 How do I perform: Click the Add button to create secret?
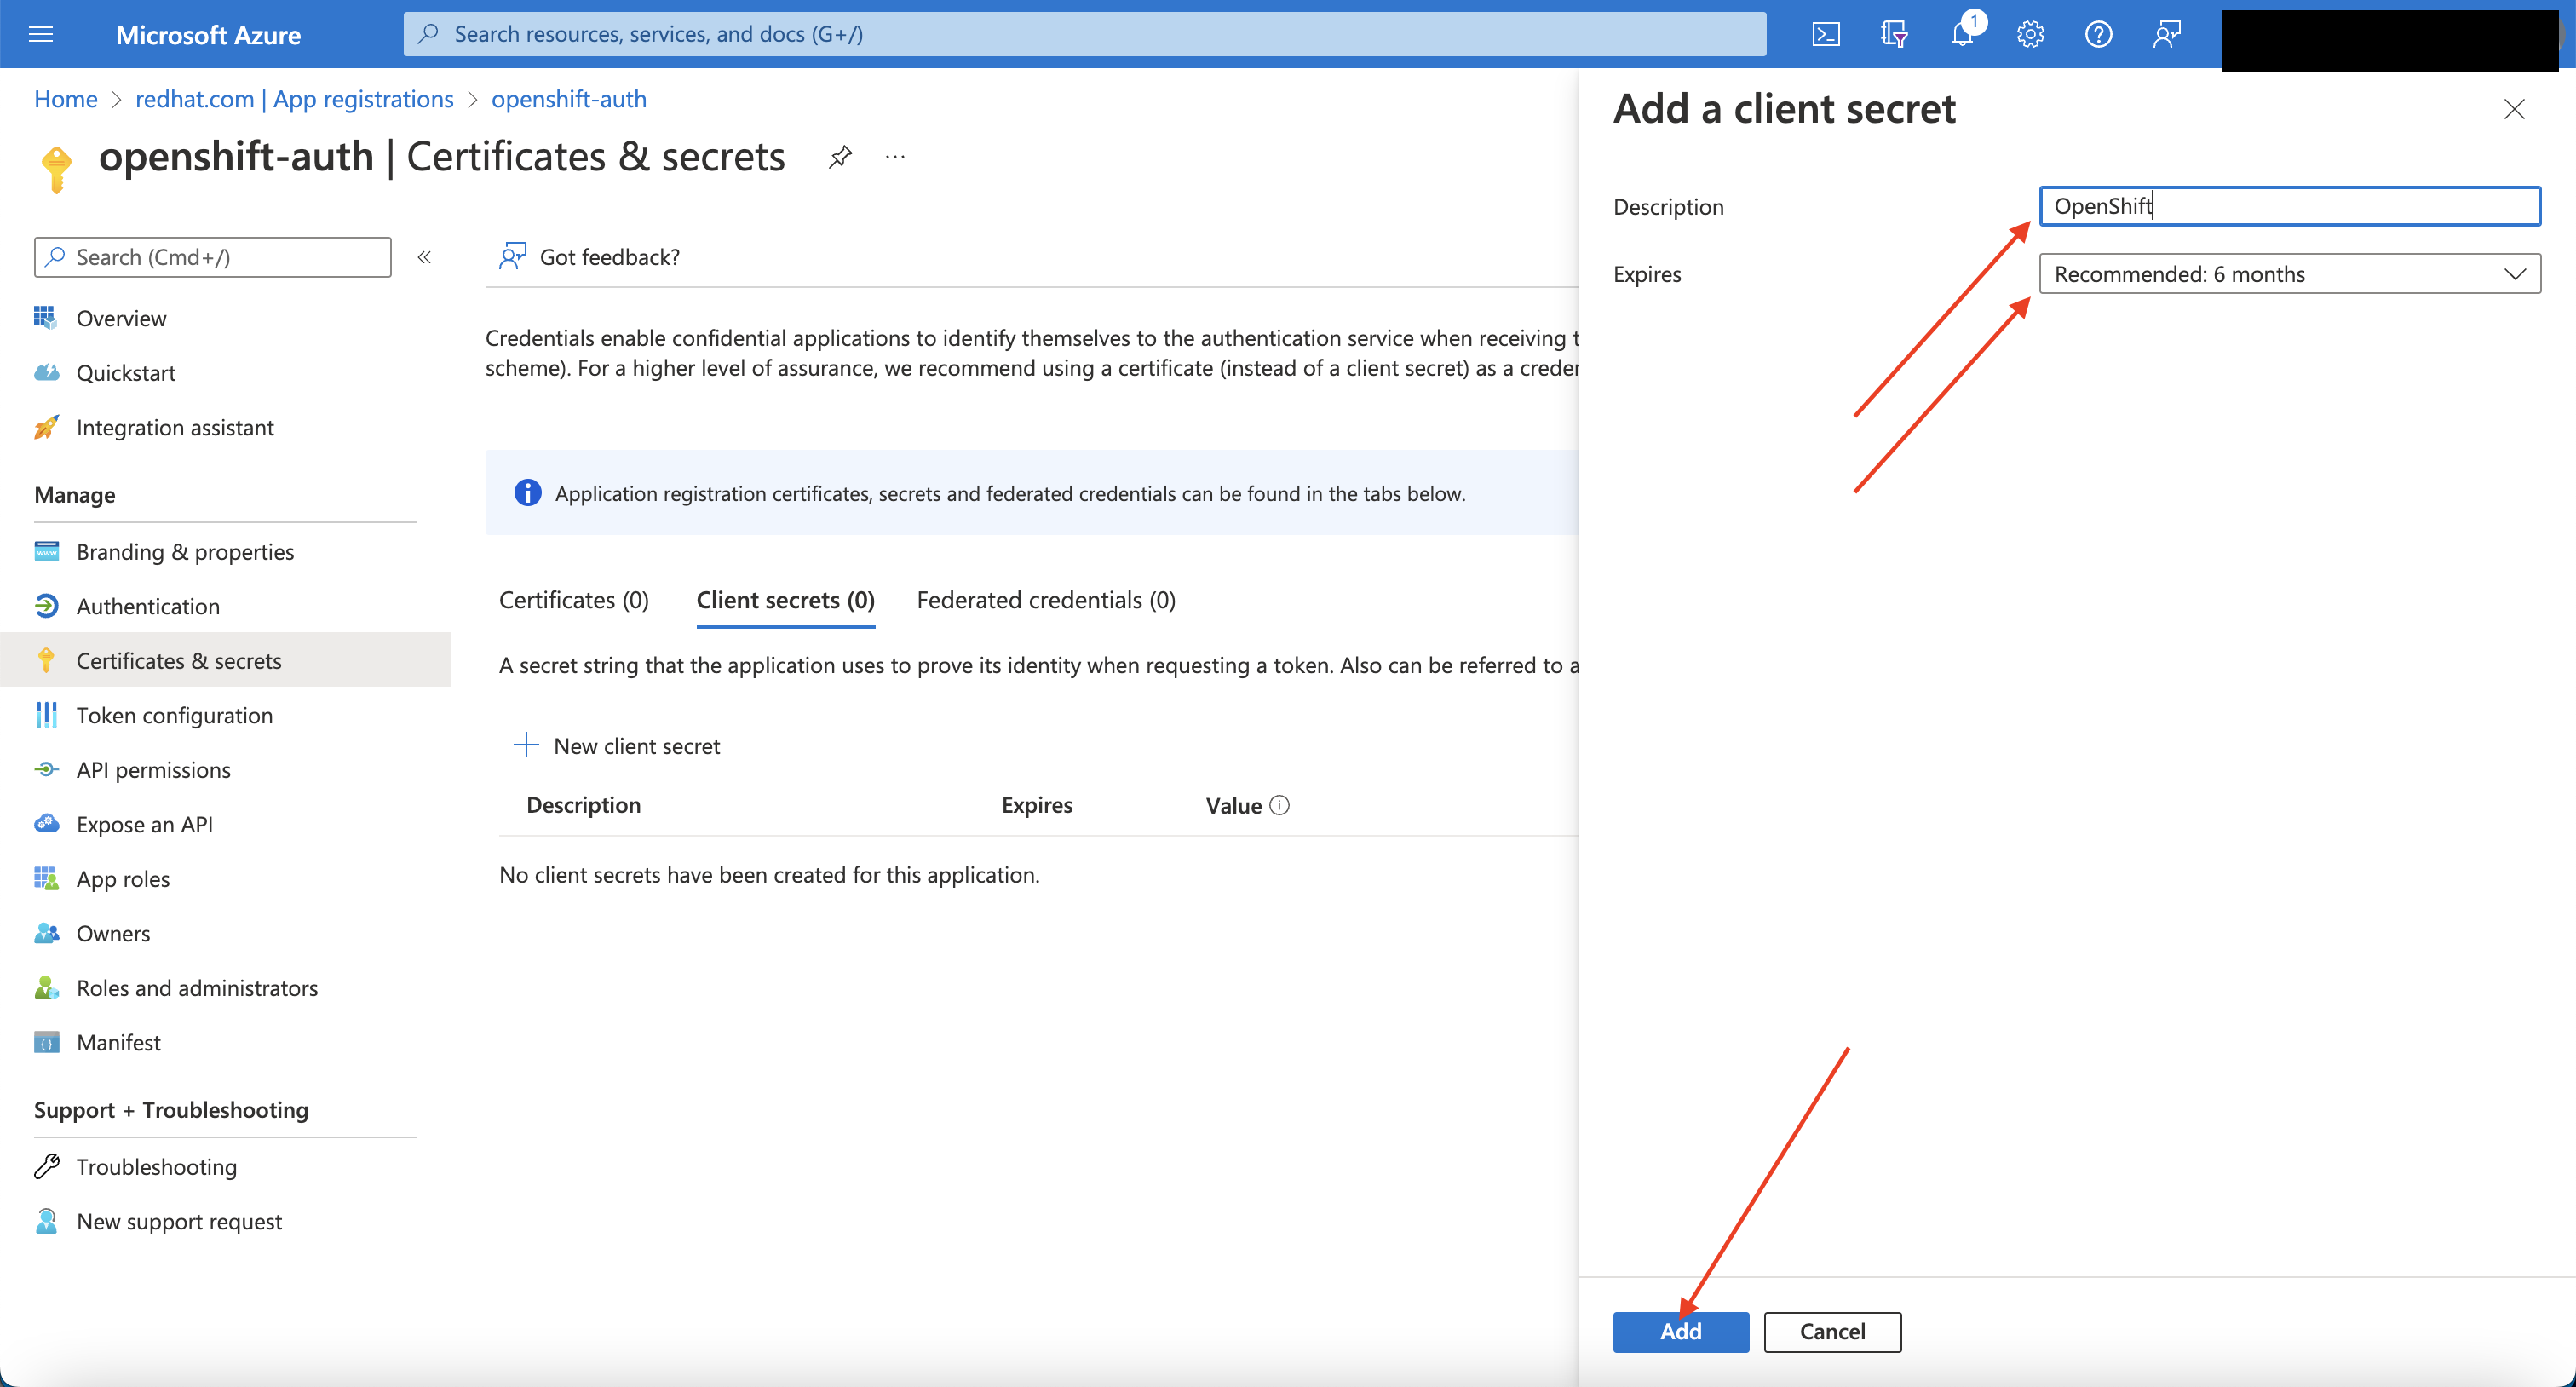1682,1331
